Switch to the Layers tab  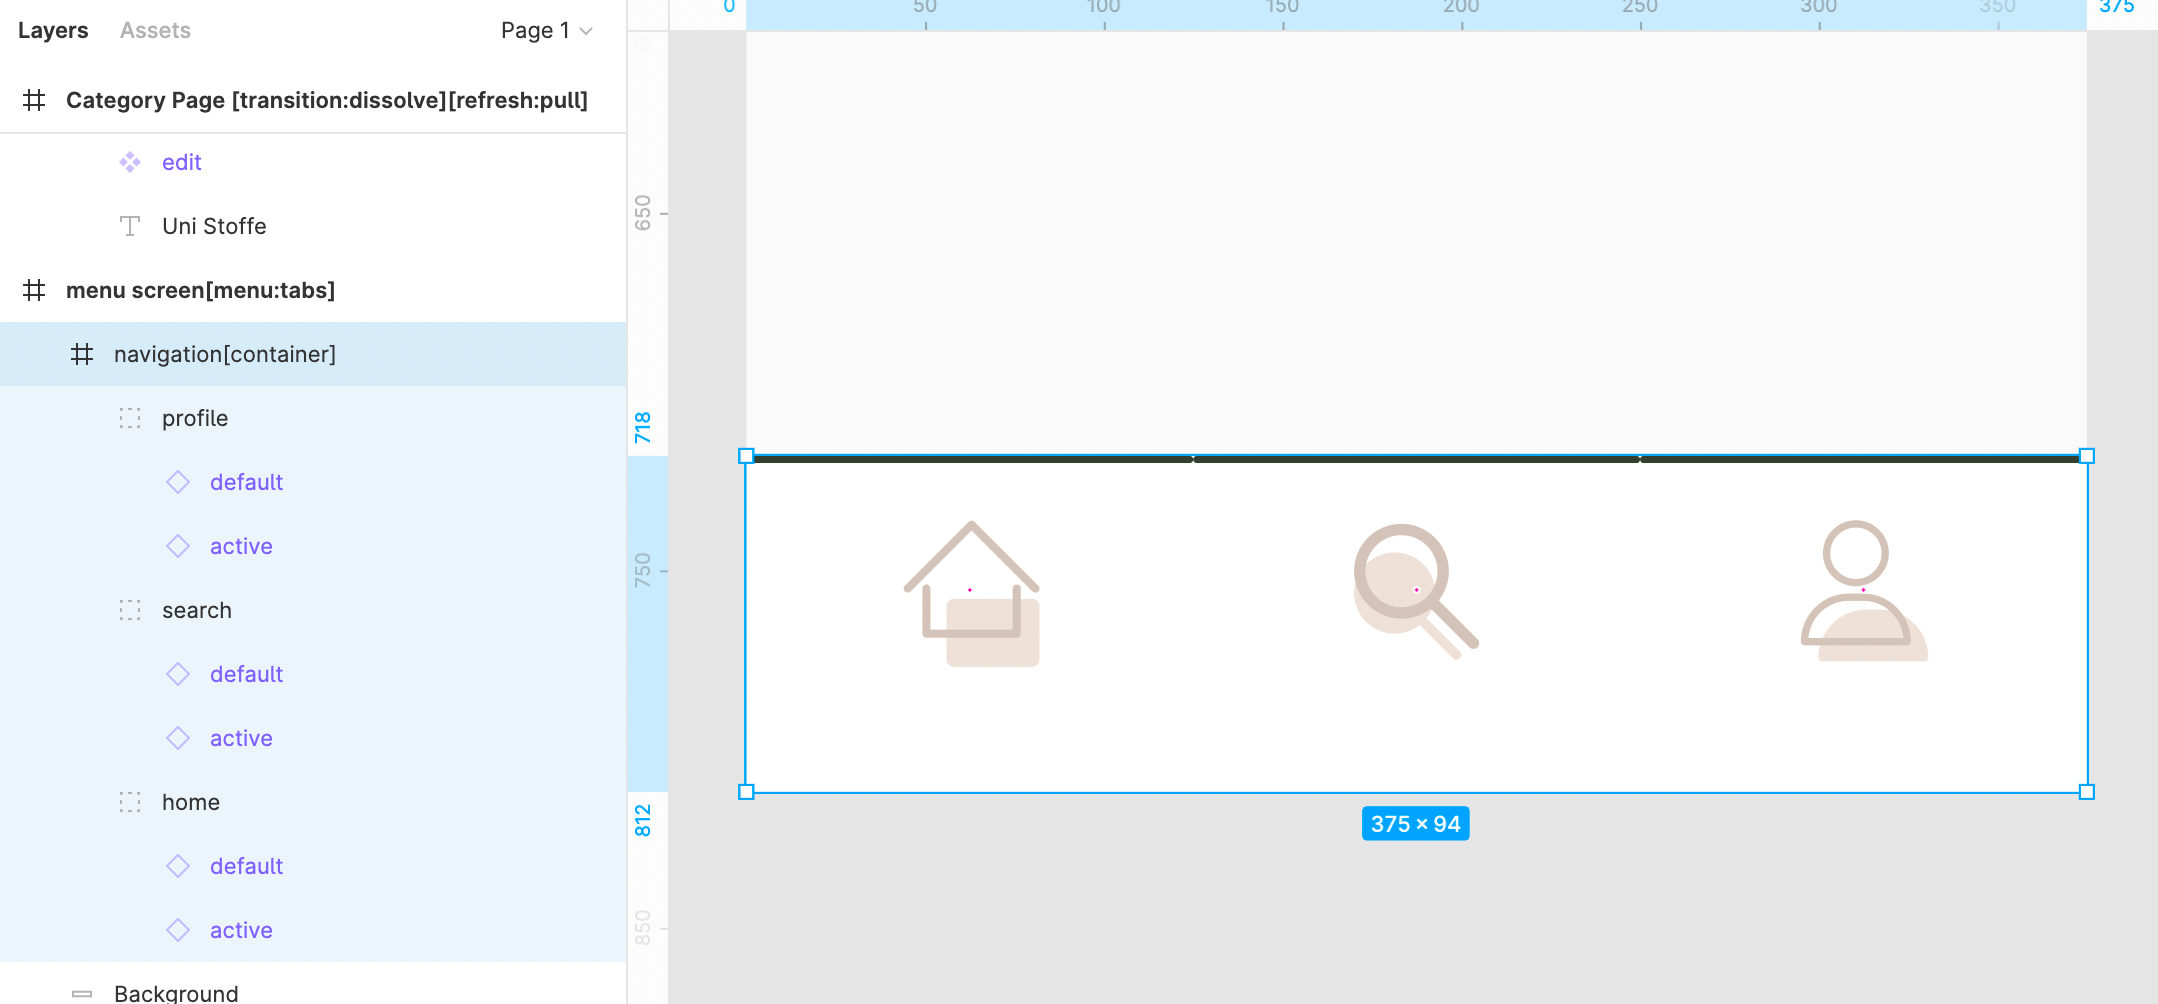click(53, 31)
